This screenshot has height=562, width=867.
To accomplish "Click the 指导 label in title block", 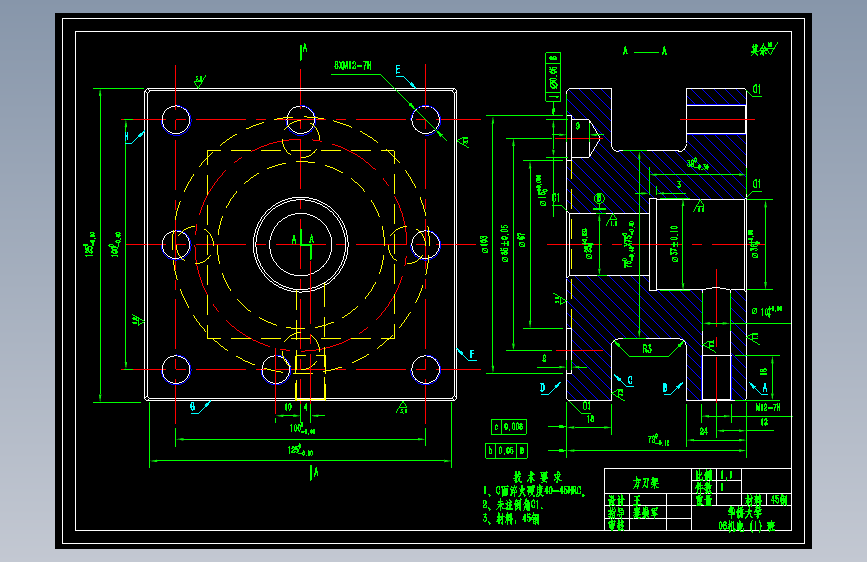I will point(617,512).
